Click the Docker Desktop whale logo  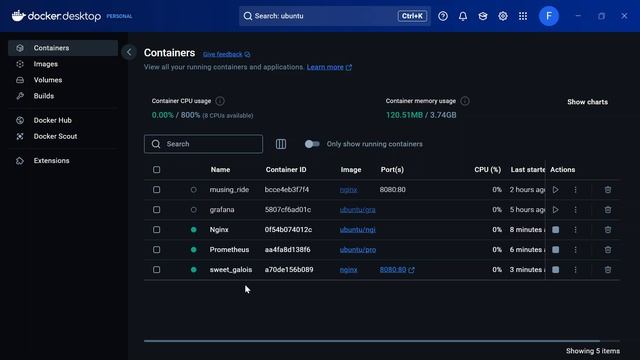coord(19,16)
